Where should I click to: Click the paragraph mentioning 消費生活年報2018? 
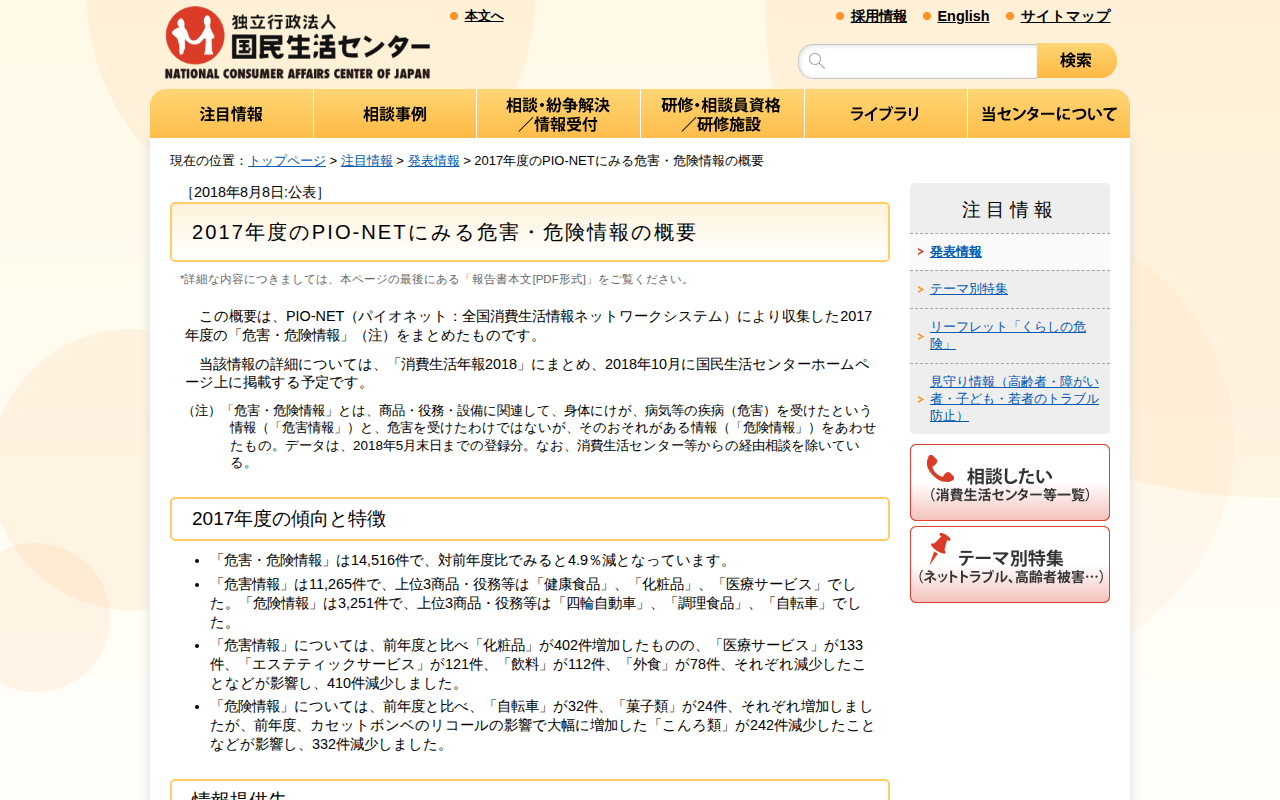[x=528, y=373]
